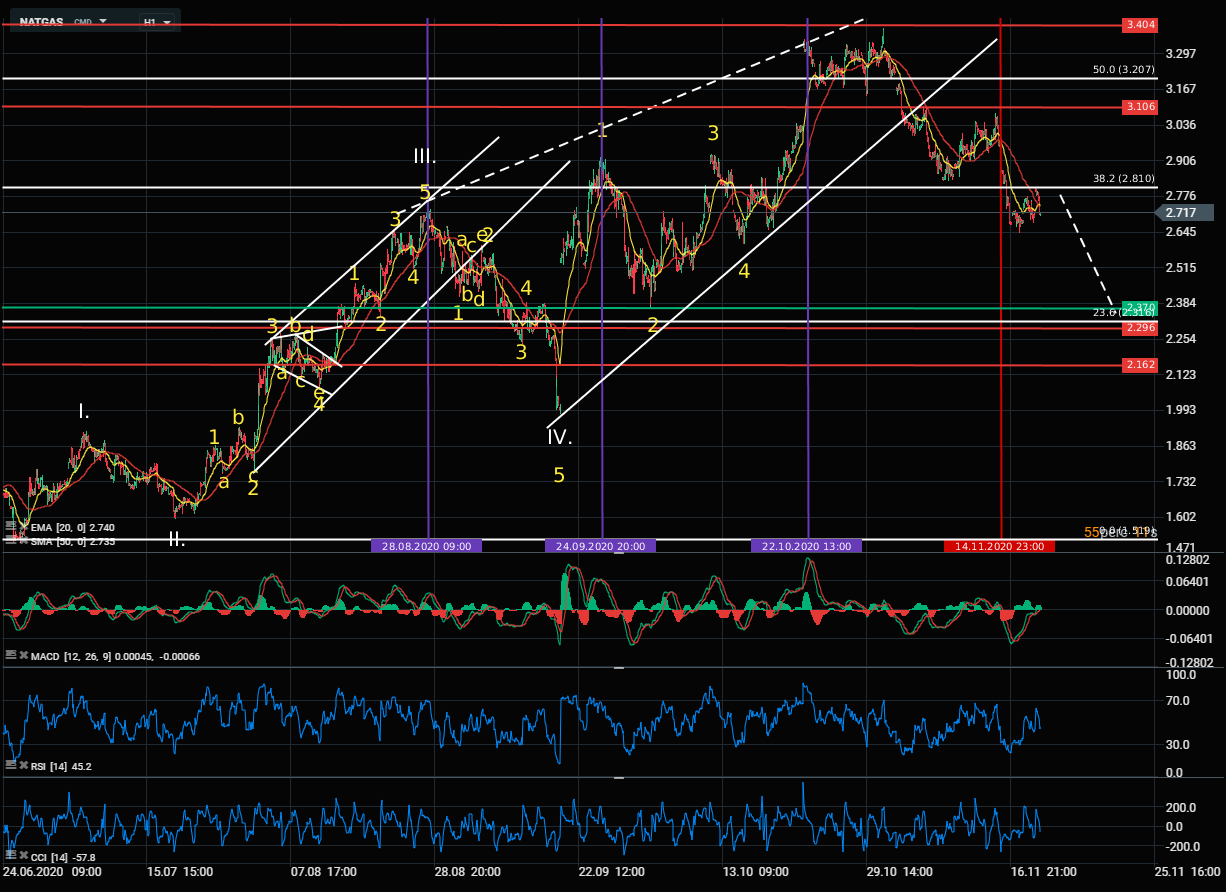The height and width of the screenshot is (892, 1226).
Task: Remove the CCI [14] indicator
Action: pyautogui.click(x=24, y=857)
